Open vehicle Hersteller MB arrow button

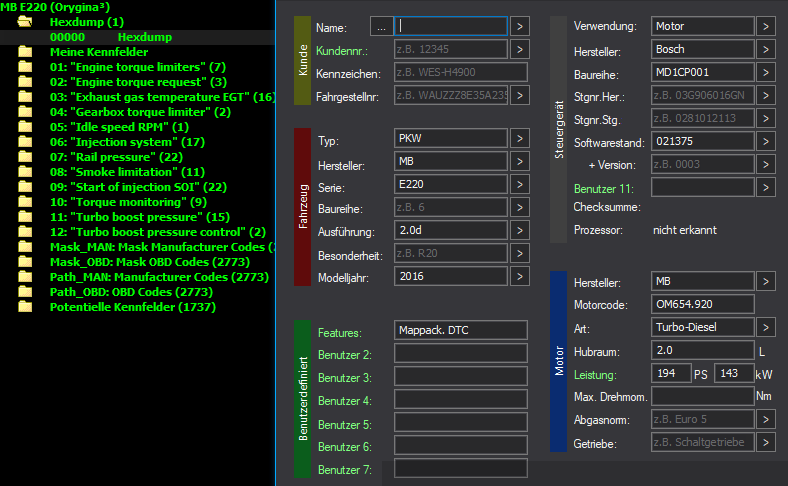click(520, 161)
